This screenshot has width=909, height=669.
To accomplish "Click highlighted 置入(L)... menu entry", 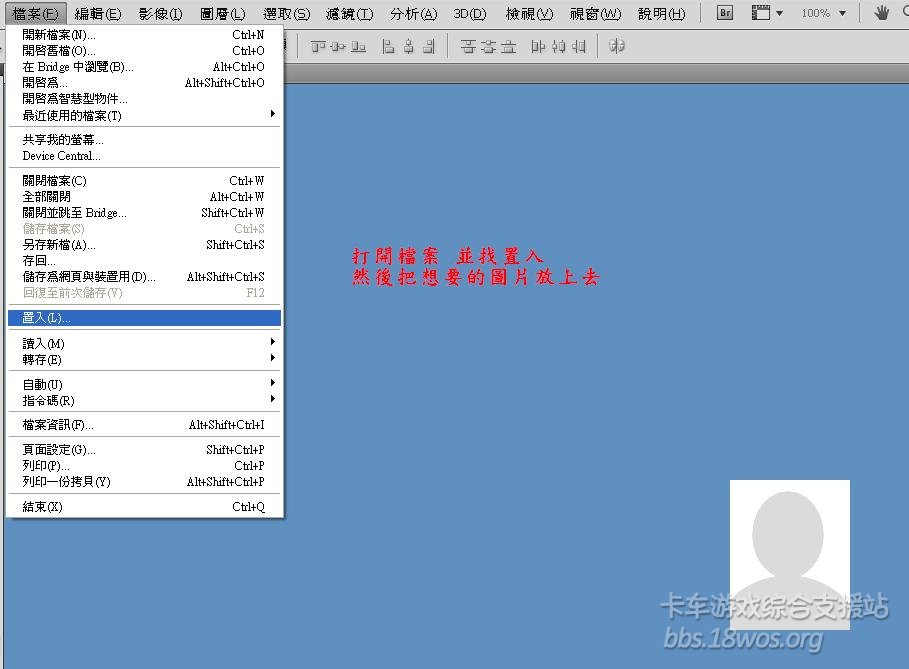I will click(x=144, y=318).
